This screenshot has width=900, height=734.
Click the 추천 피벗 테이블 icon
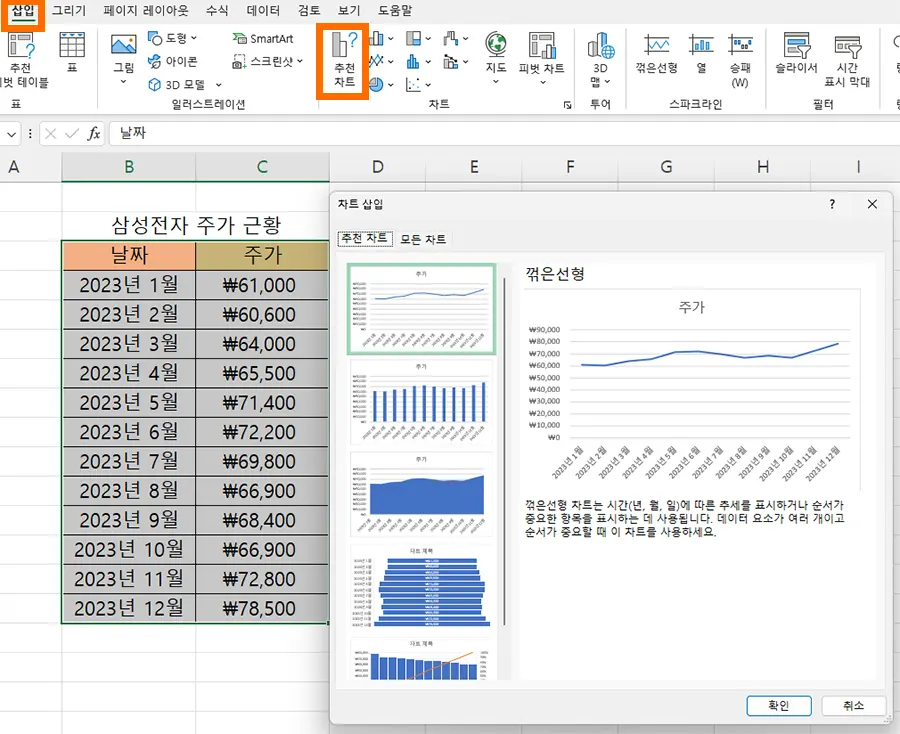coord(22,45)
